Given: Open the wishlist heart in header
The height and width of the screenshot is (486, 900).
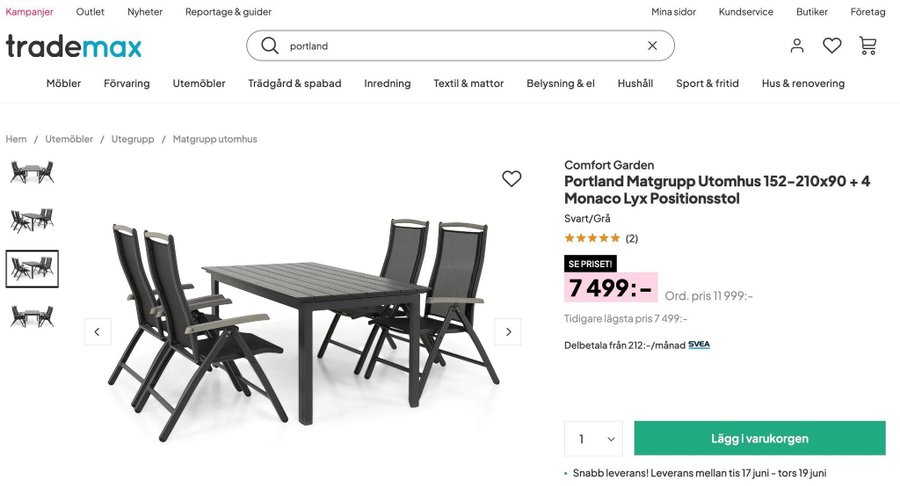Looking at the screenshot, I should point(832,46).
